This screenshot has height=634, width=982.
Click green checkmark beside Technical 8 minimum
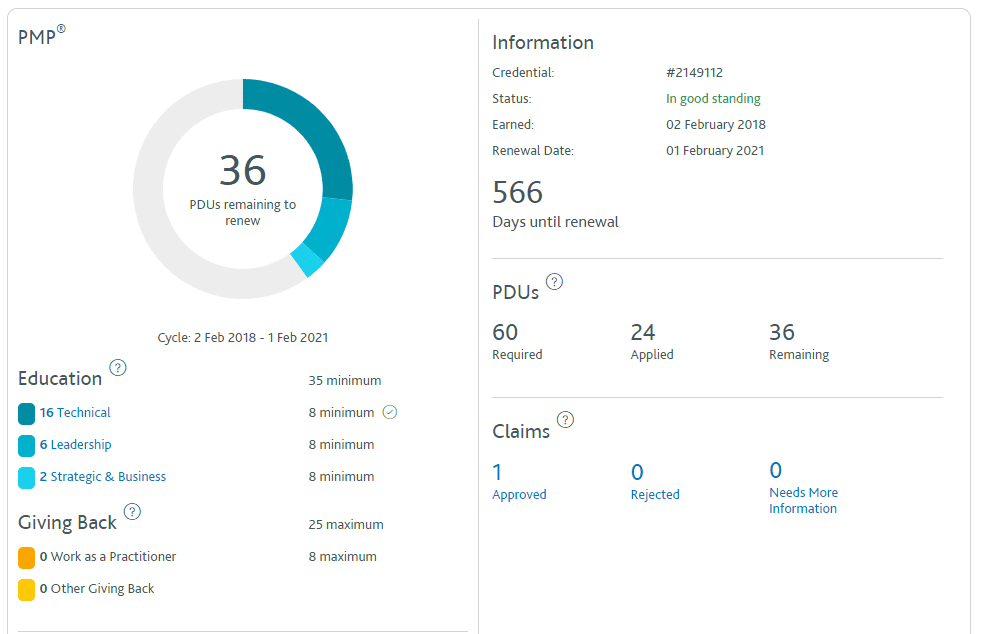pyautogui.click(x=390, y=412)
